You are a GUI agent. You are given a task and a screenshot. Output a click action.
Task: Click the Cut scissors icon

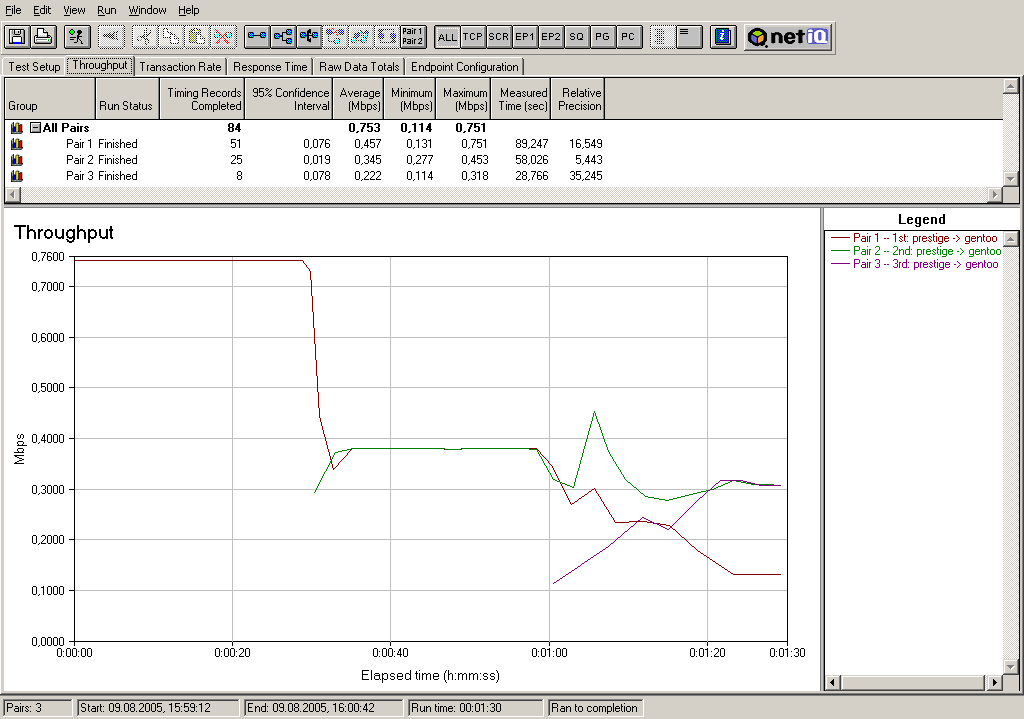coord(145,37)
